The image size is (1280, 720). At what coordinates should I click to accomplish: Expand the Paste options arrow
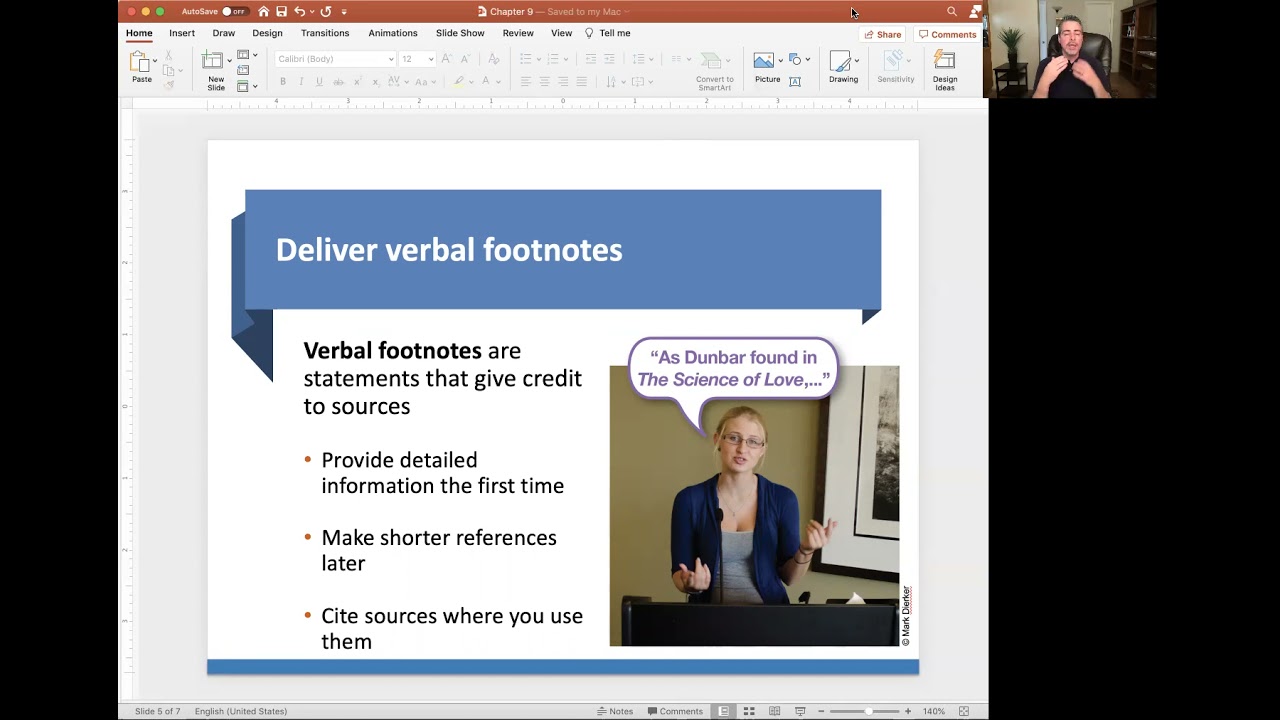click(155, 61)
